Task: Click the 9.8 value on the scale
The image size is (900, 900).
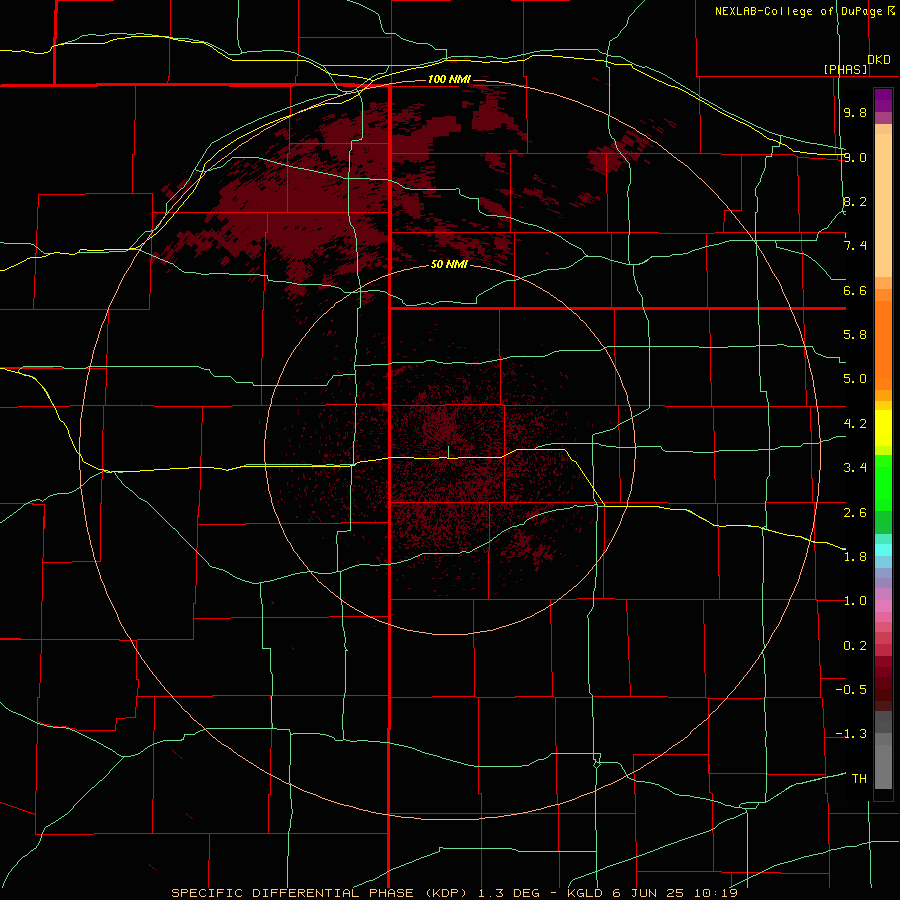Action: click(855, 112)
